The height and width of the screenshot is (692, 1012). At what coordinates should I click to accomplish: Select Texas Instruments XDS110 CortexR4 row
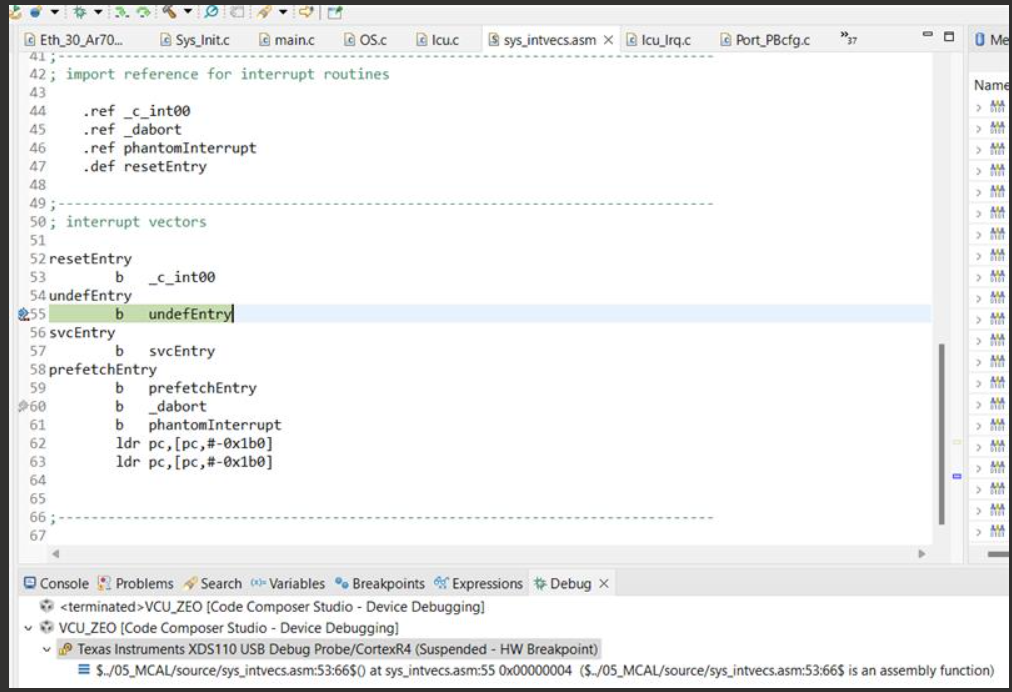tap(328, 649)
